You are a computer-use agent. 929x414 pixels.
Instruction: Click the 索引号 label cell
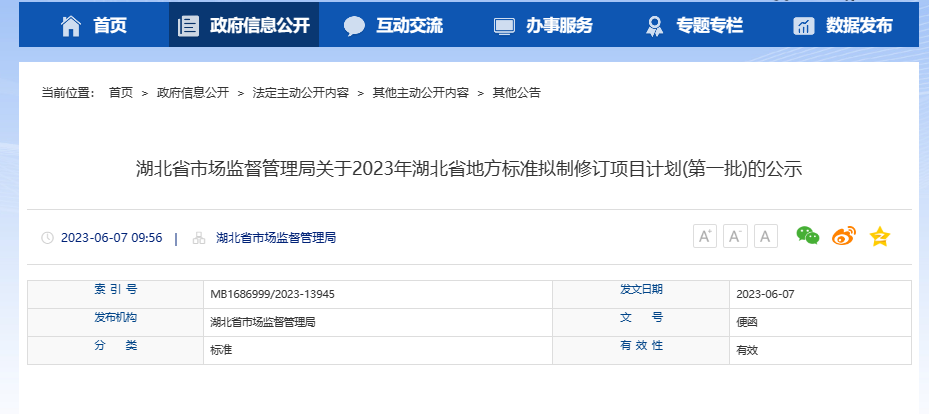(116, 294)
